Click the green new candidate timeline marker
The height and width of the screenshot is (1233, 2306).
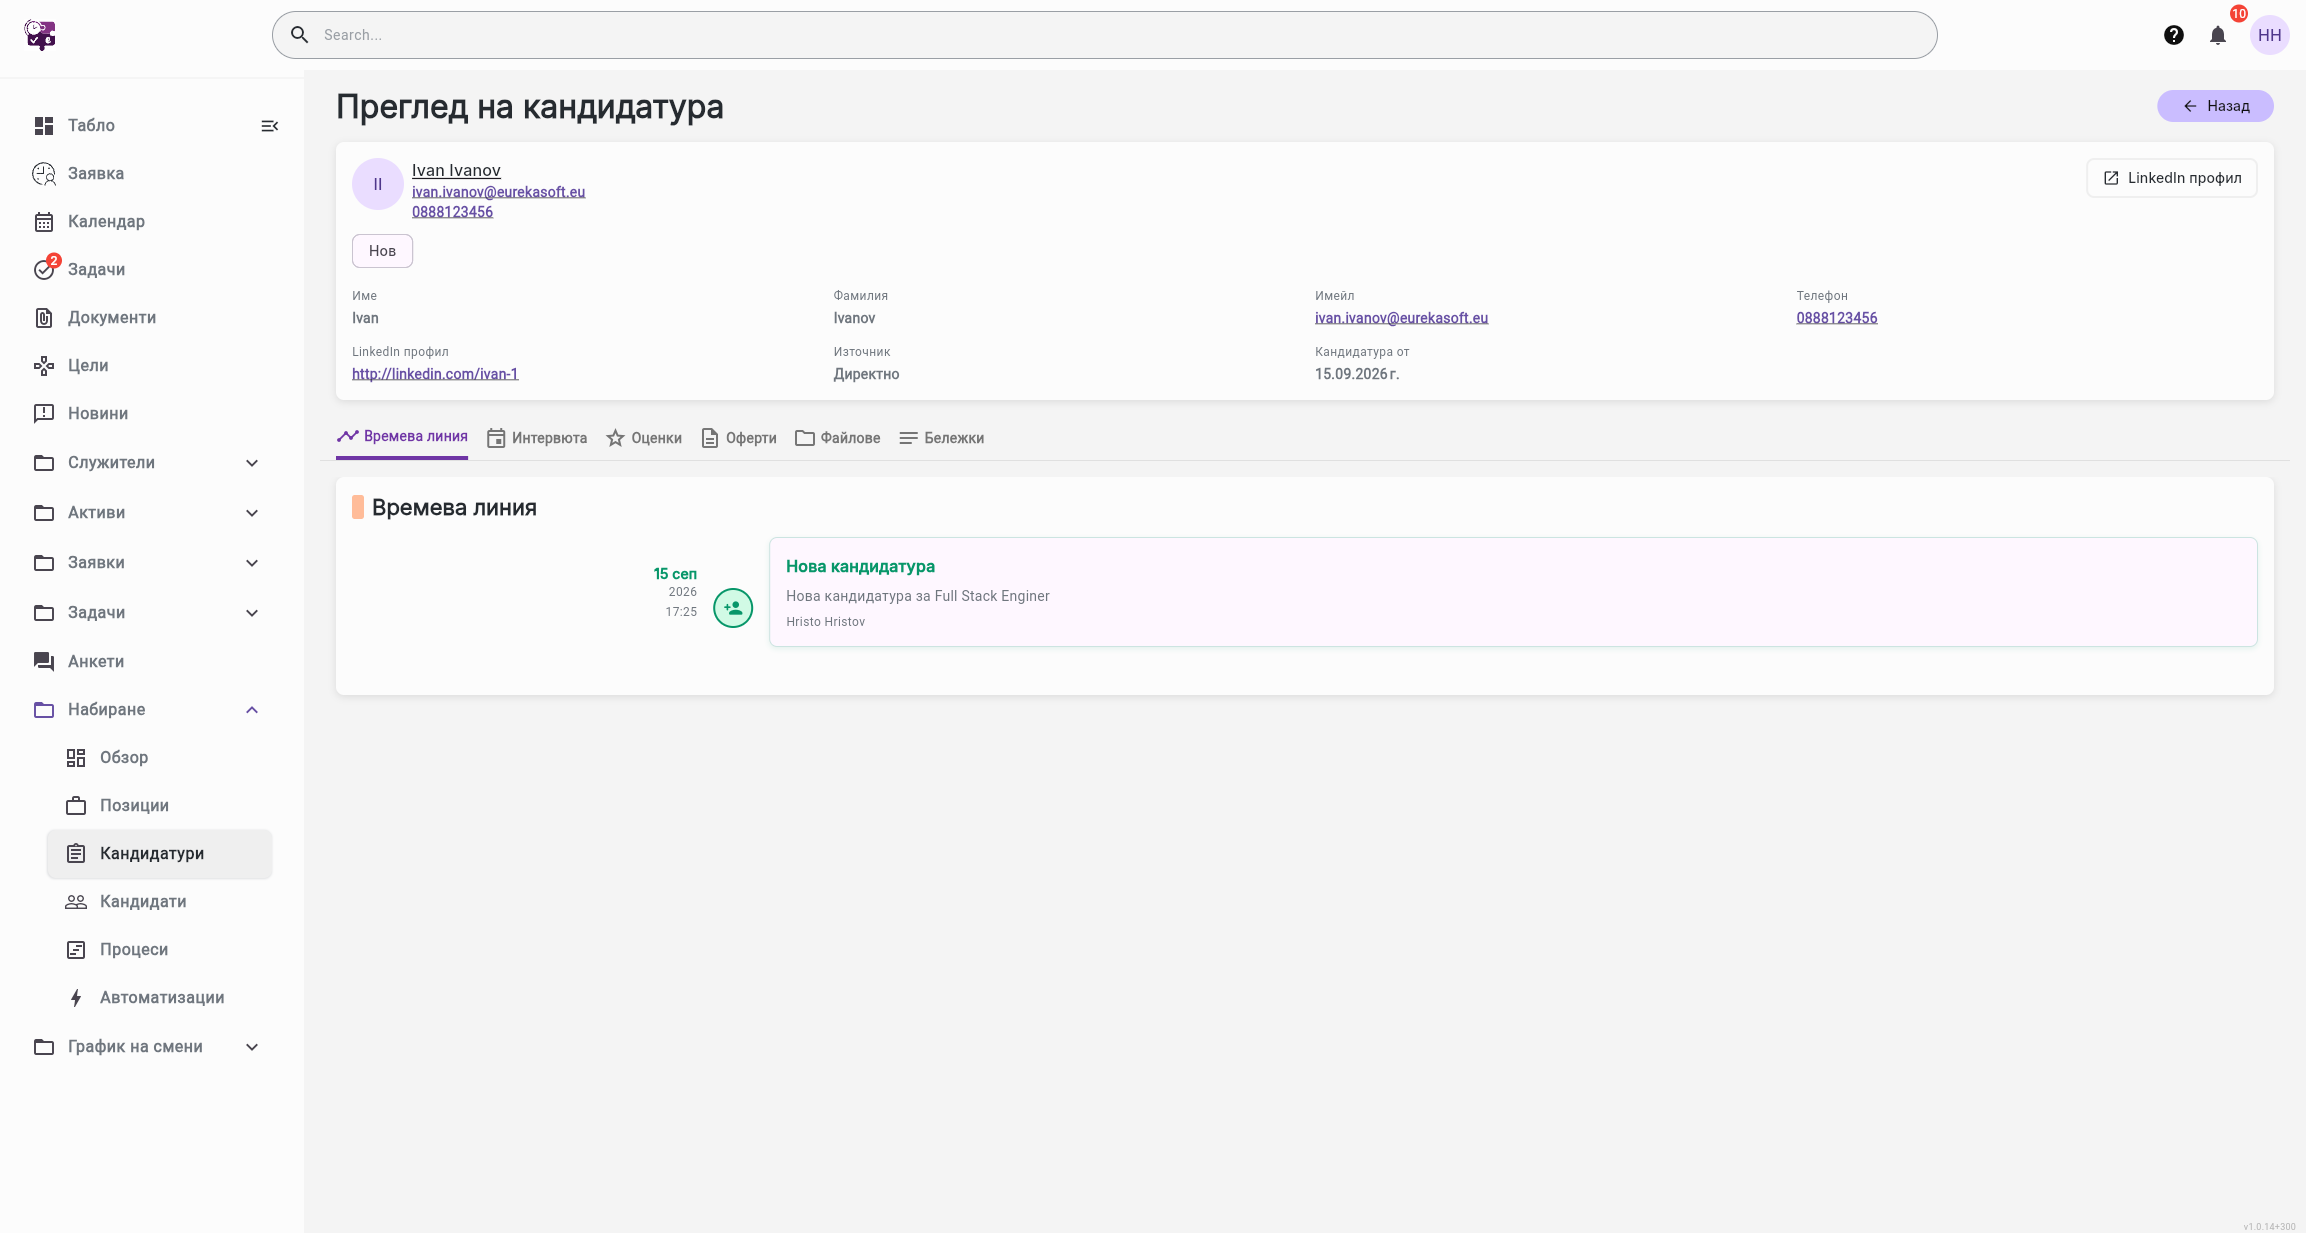pyautogui.click(x=733, y=608)
